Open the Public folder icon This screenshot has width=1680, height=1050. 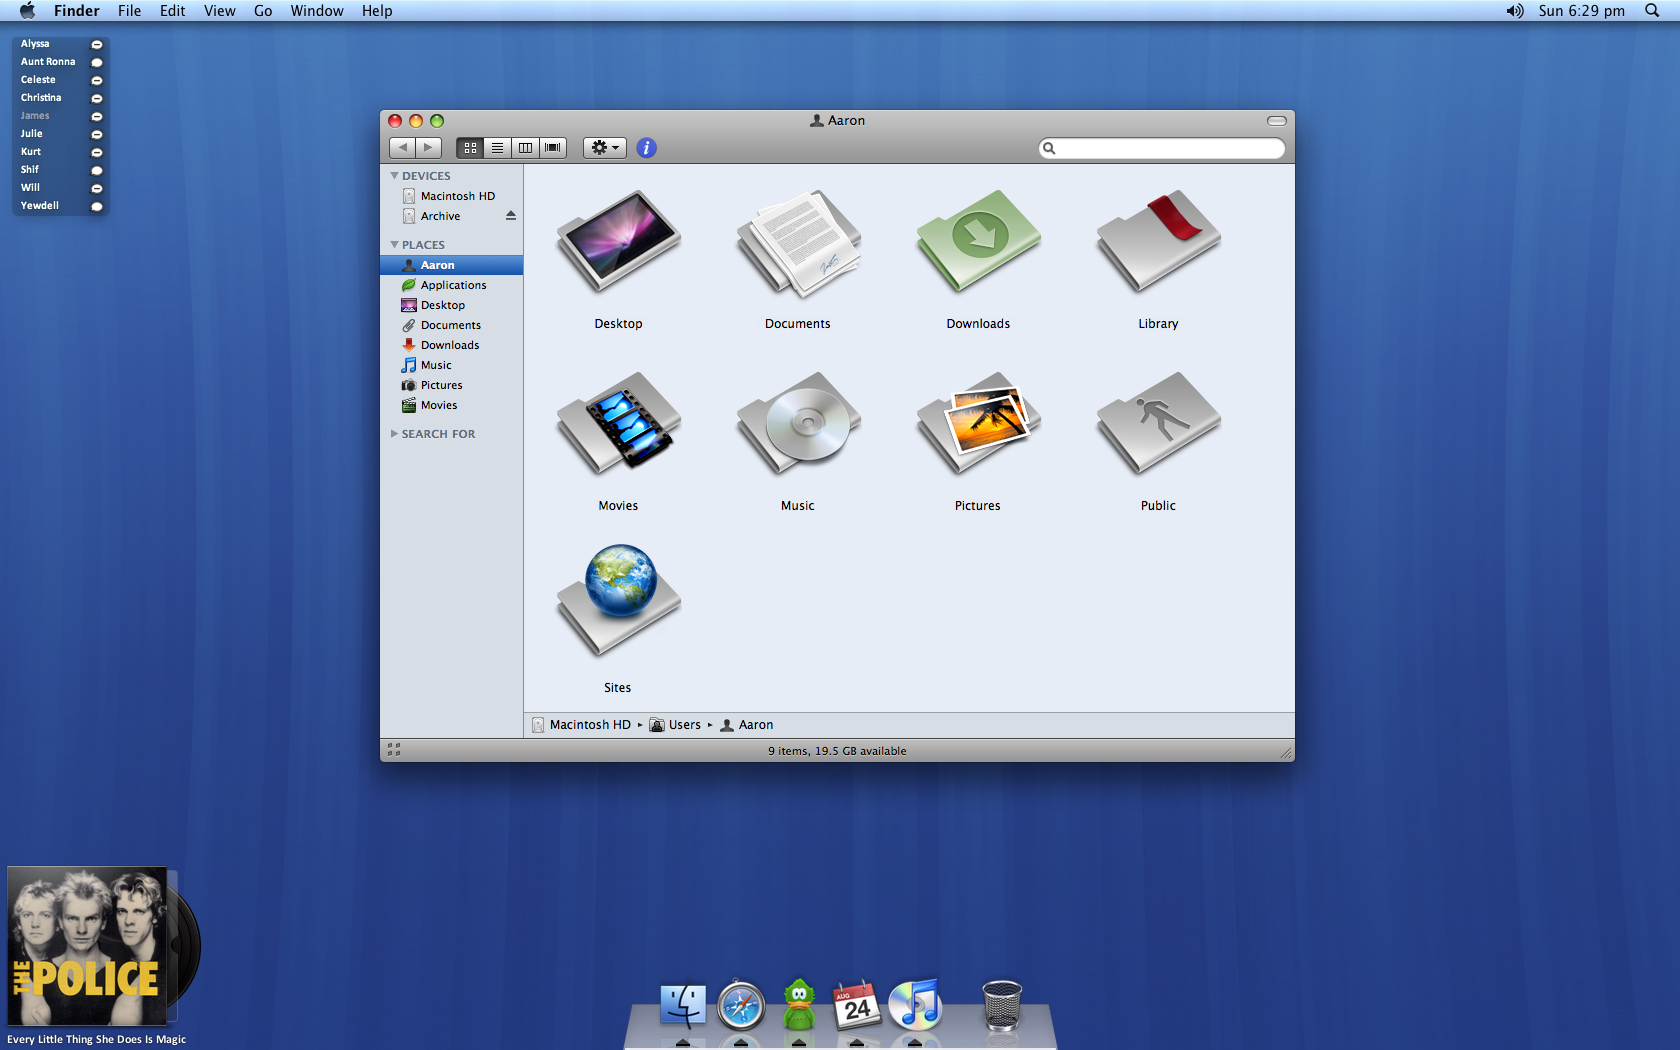[x=1159, y=423]
